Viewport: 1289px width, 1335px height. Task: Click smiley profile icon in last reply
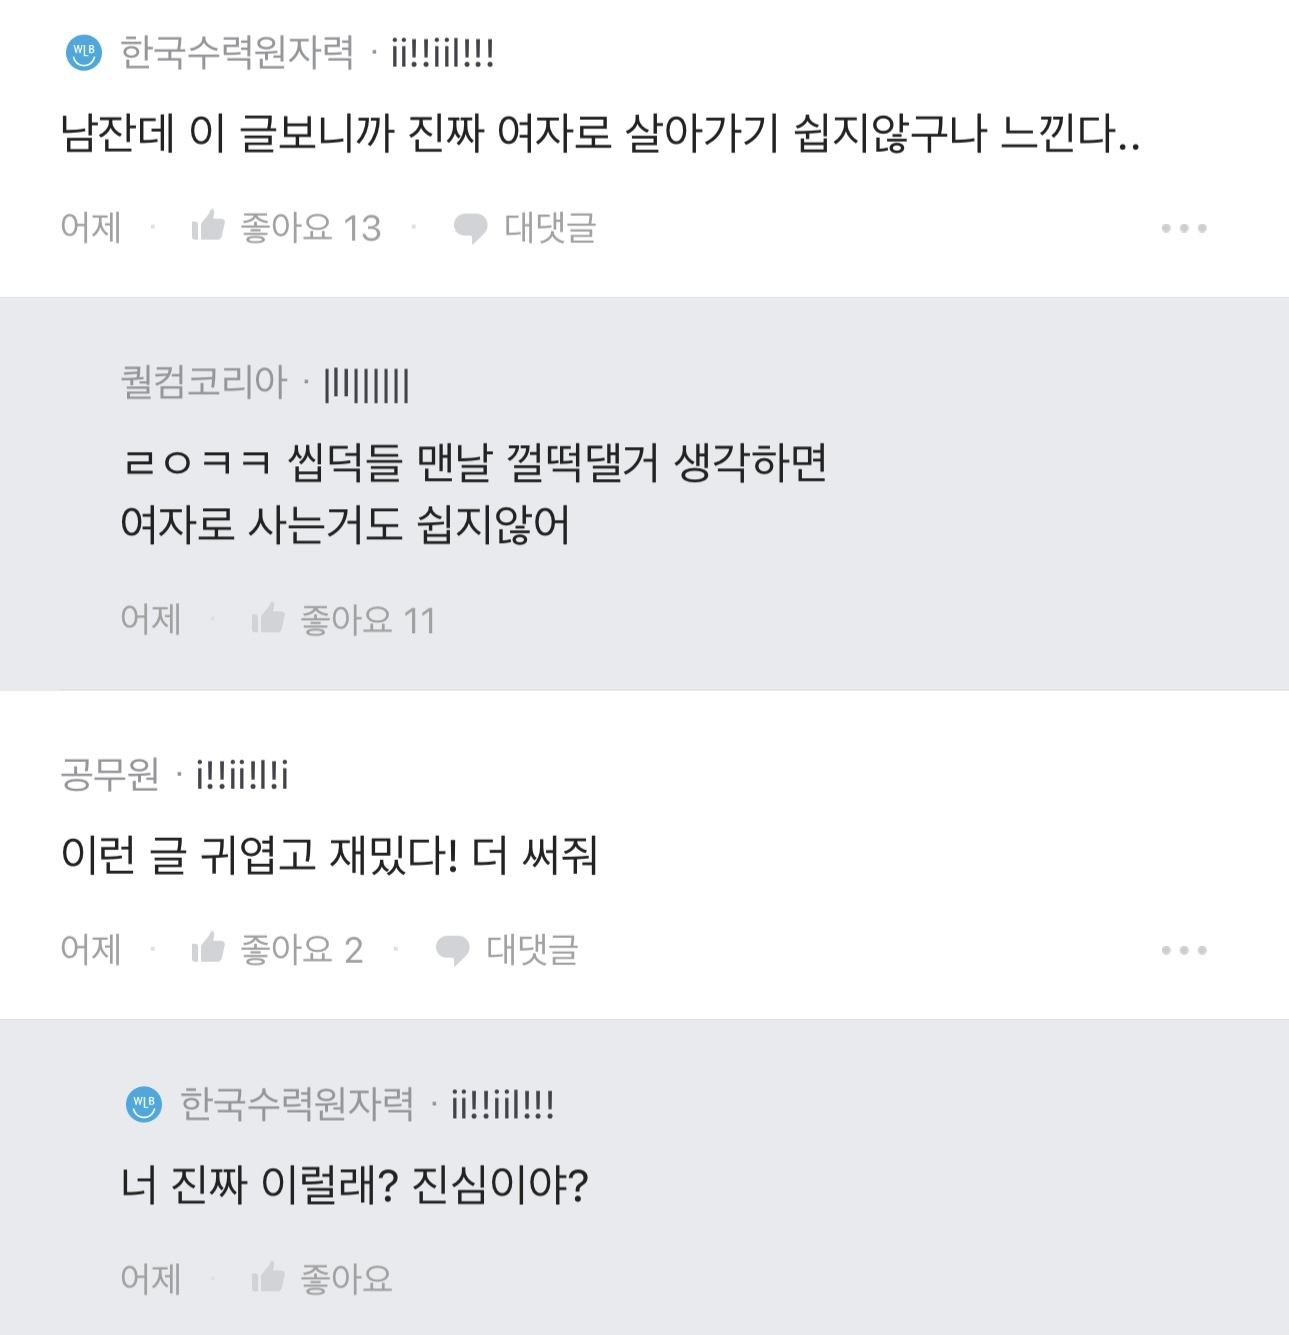coord(144,1104)
